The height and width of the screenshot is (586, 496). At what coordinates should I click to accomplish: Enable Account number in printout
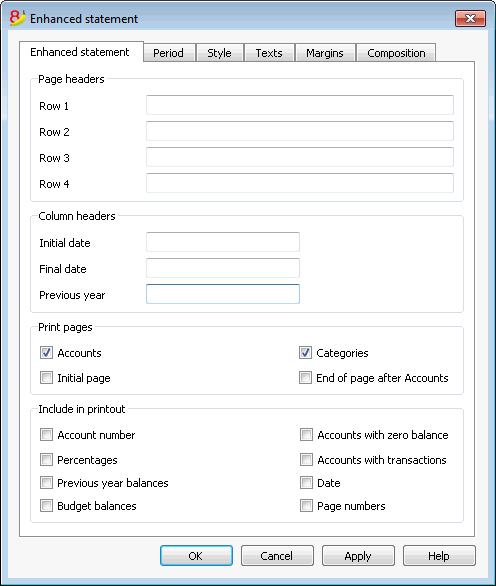(x=46, y=435)
